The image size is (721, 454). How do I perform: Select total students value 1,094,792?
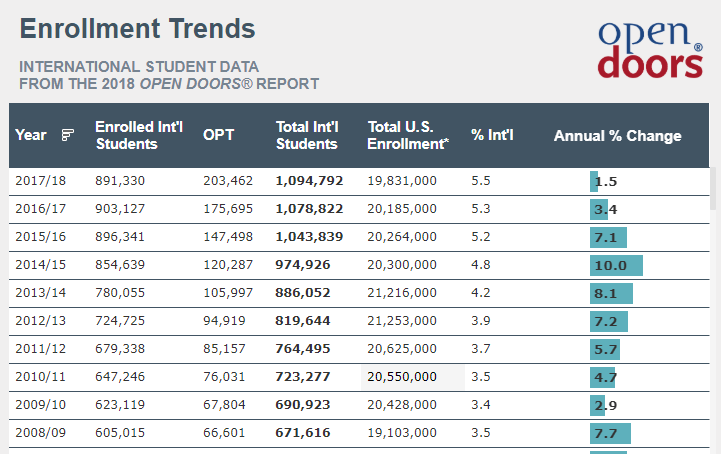pyautogui.click(x=309, y=181)
